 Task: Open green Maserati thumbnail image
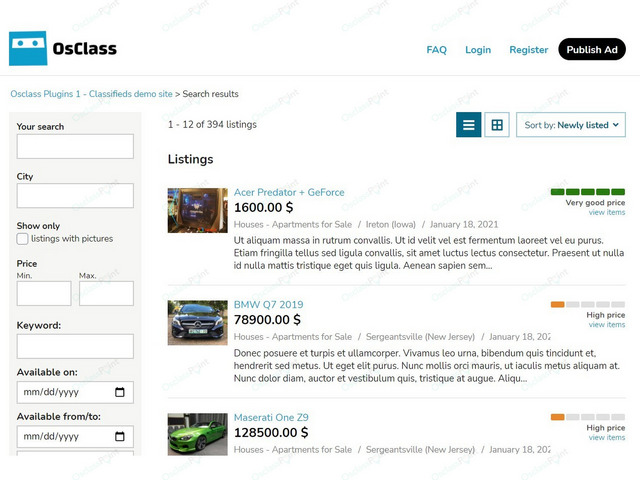(198, 434)
